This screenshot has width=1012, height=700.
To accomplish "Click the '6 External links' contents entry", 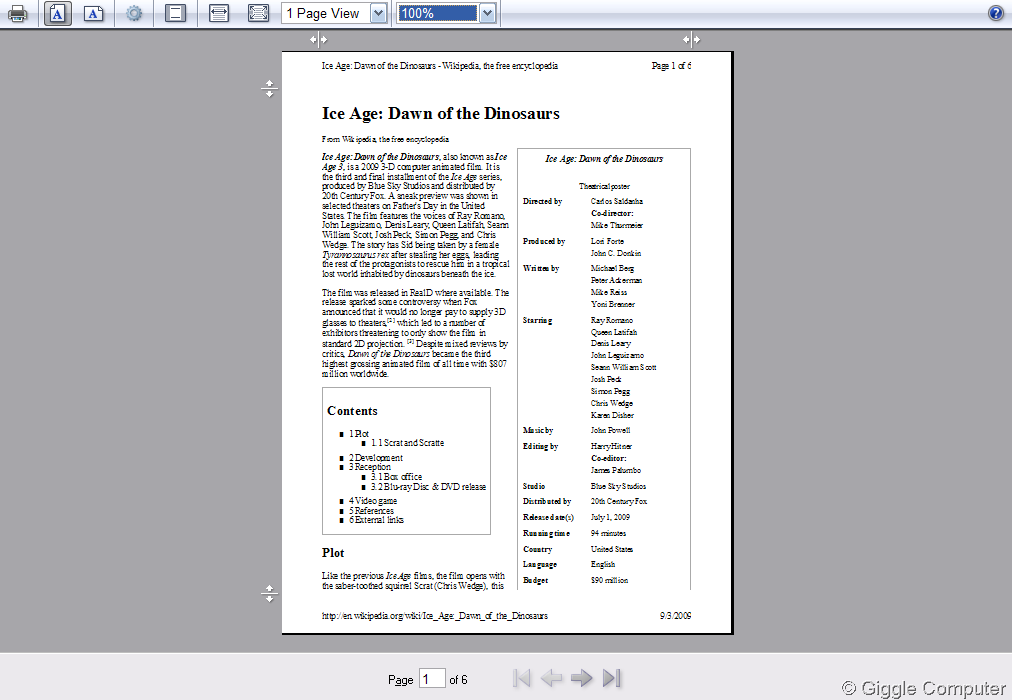I will click(376, 519).
